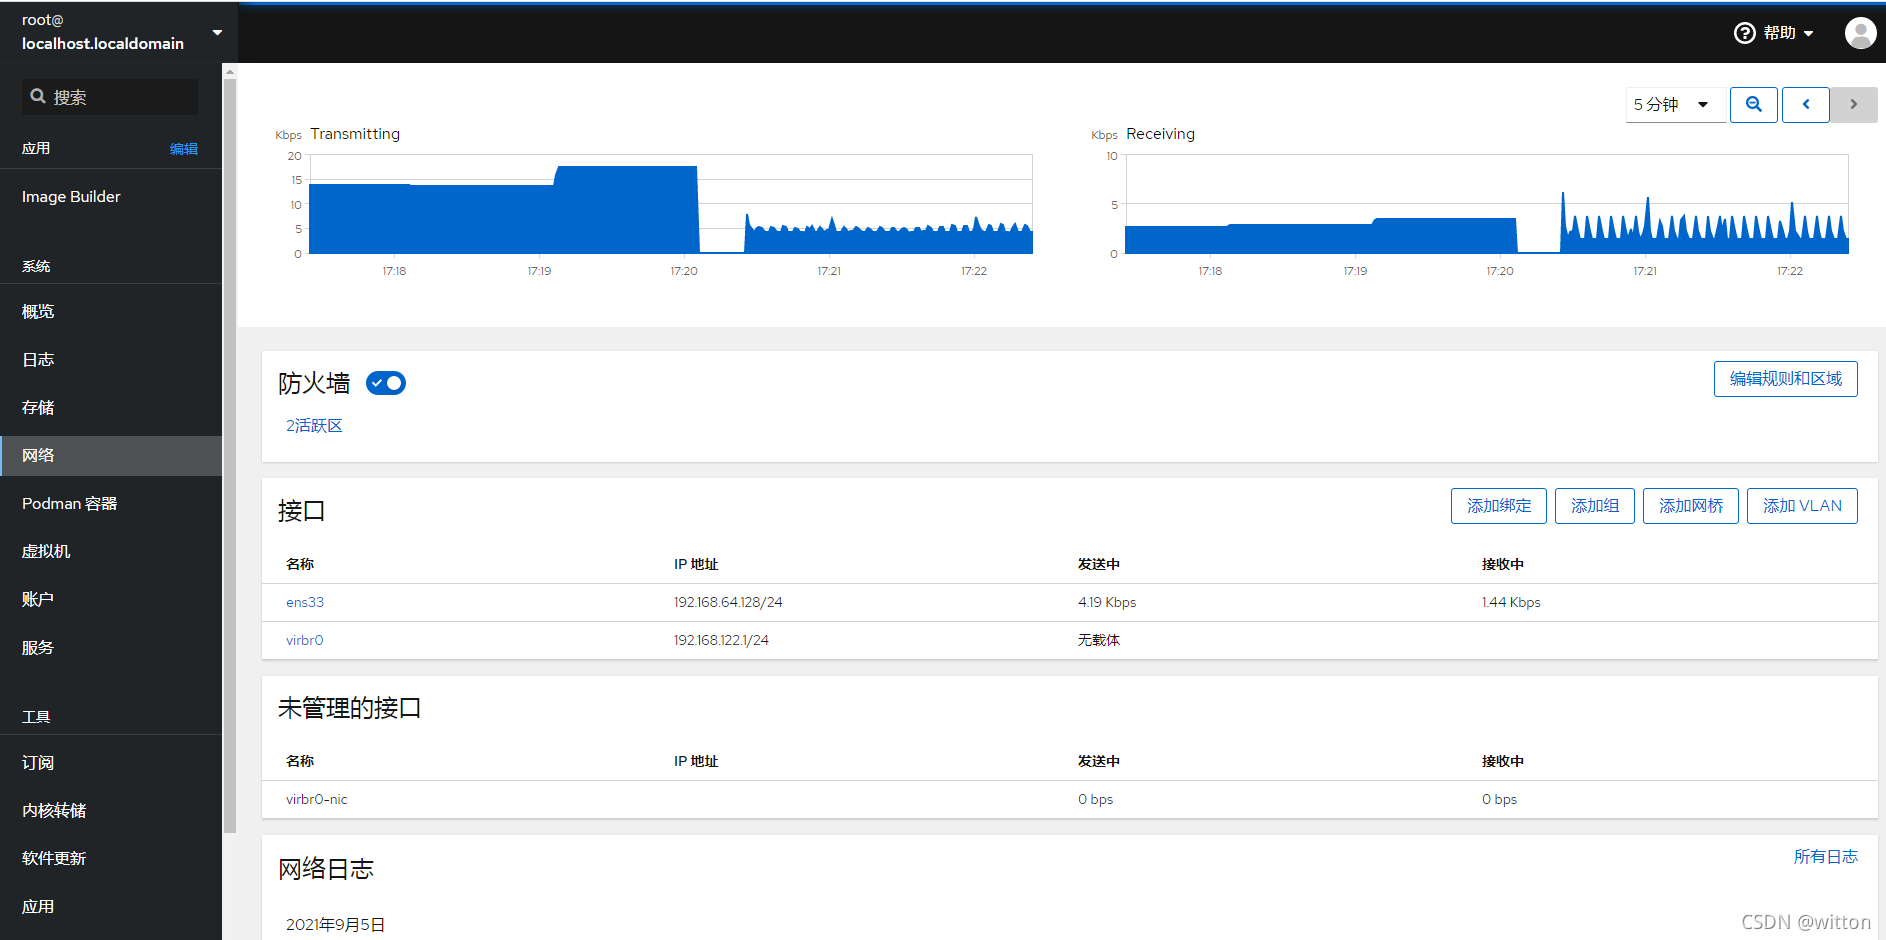This screenshot has height=940, width=1886.
Task: Open the user avatar menu
Action: [x=1860, y=33]
